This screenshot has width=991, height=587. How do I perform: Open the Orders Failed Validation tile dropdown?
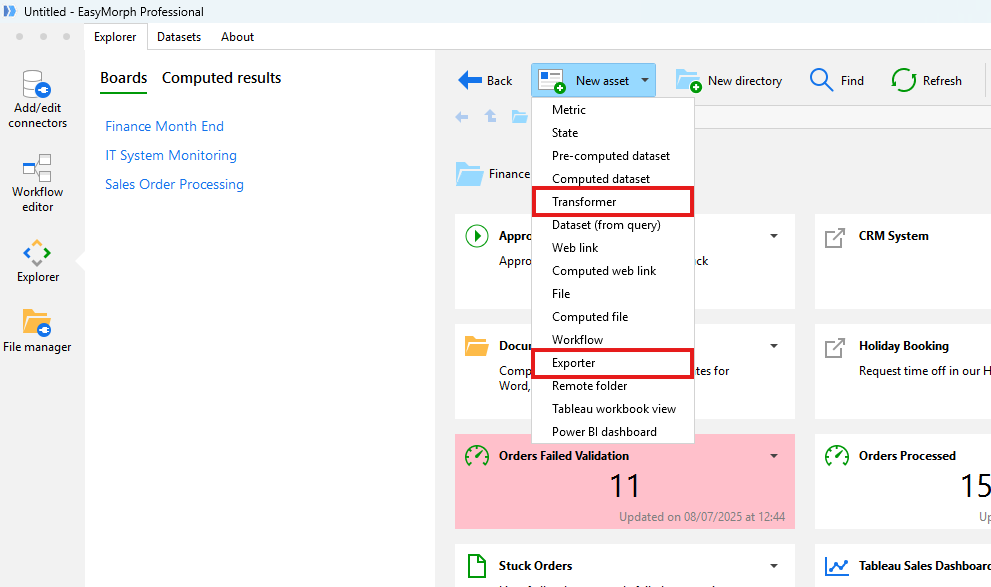pos(773,455)
